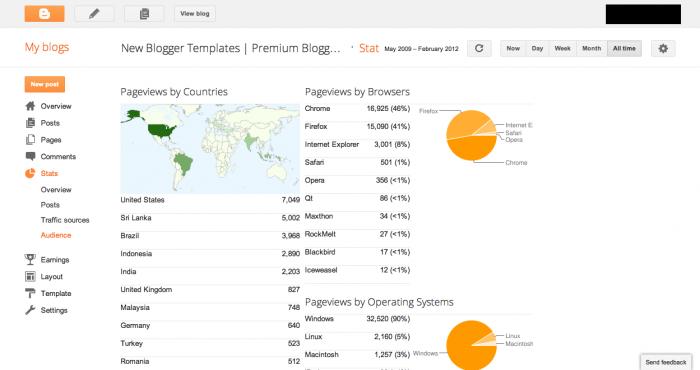Click the Settings wrench icon
The height and width of the screenshot is (370, 700).
[30, 310]
